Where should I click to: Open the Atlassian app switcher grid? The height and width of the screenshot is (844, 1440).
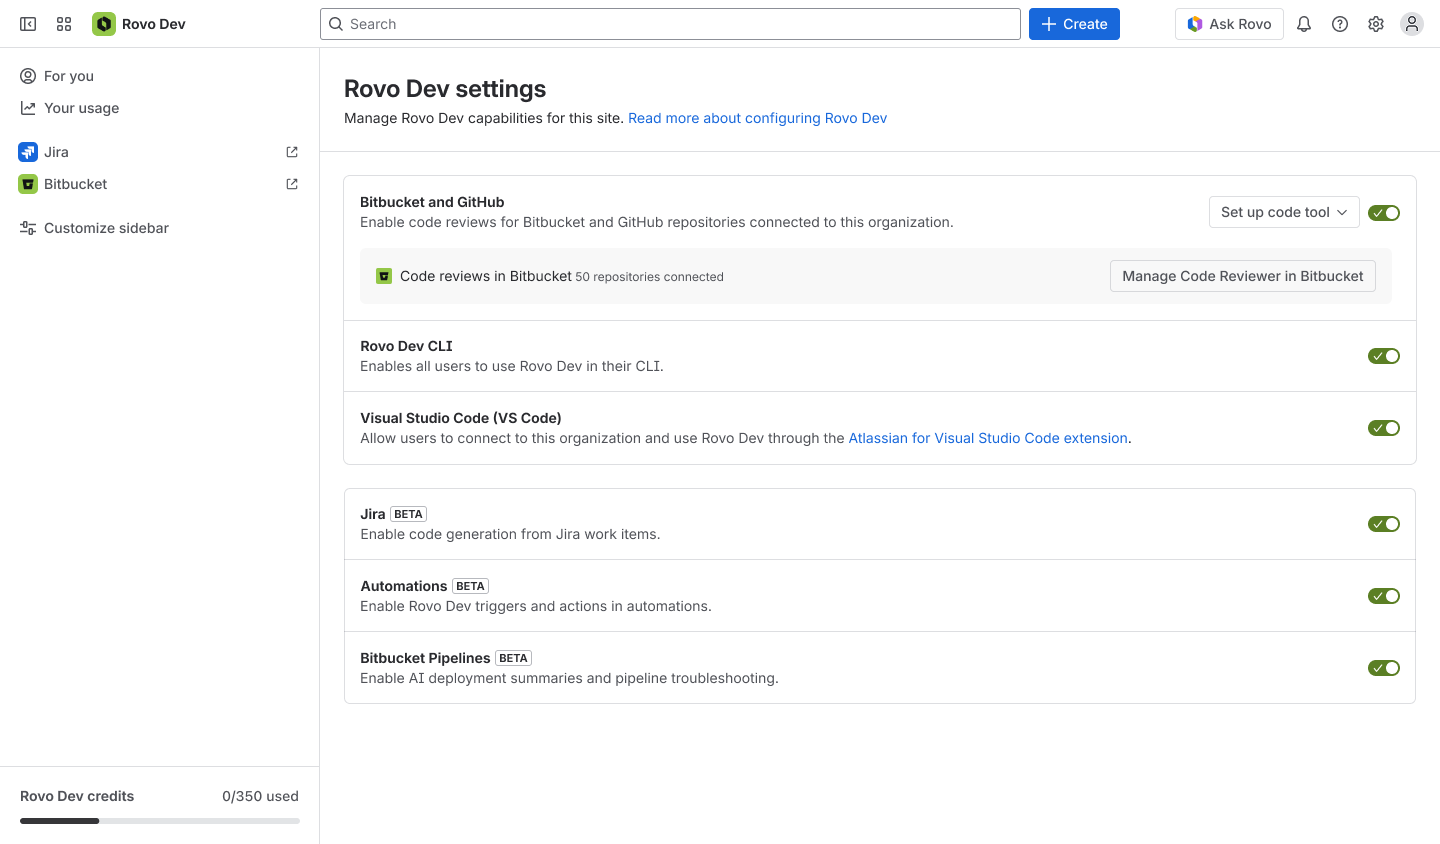tap(63, 23)
